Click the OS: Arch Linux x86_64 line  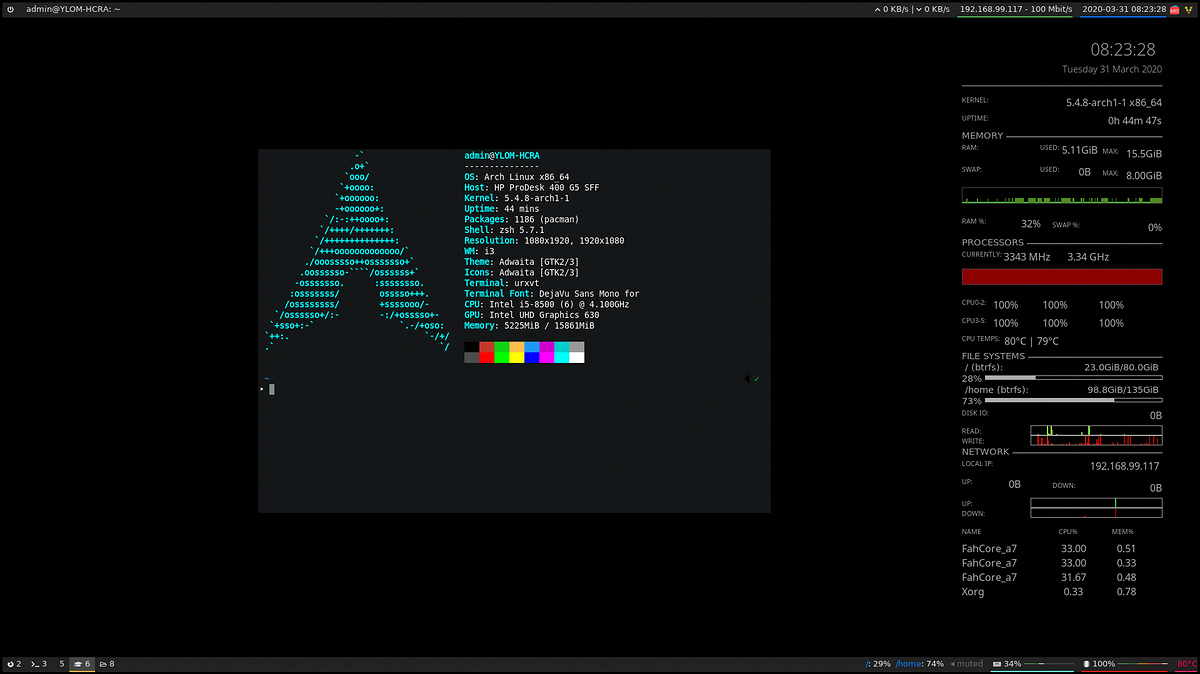(x=516, y=176)
